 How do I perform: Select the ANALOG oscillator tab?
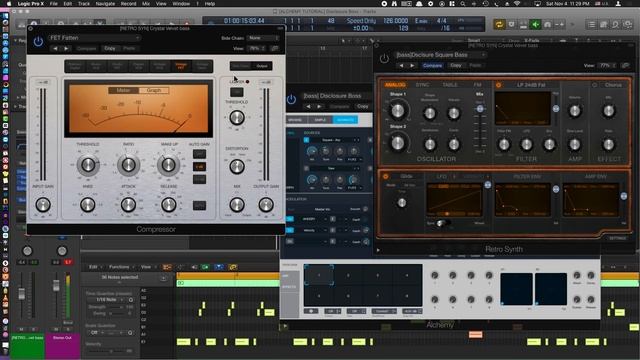coord(395,85)
